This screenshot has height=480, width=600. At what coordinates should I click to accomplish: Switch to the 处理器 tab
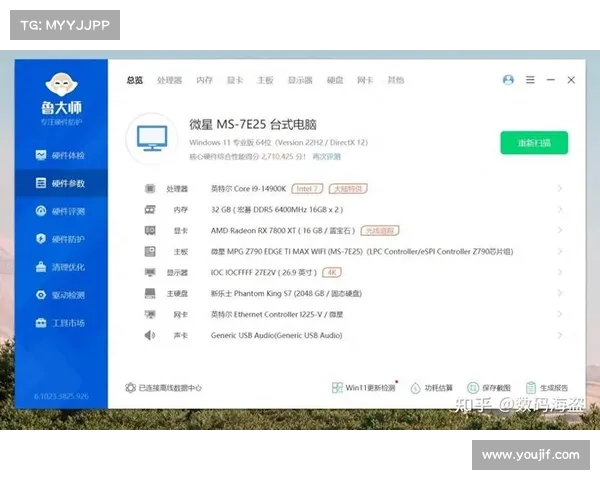coord(169,80)
